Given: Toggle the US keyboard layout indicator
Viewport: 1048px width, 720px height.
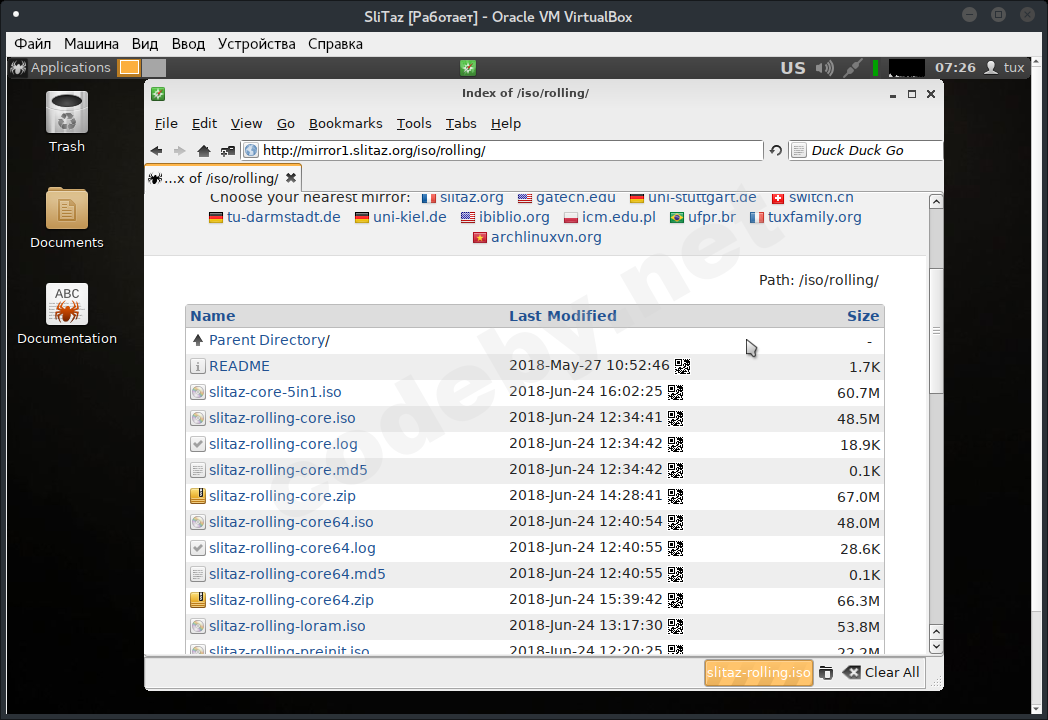Looking at the screenshot, I should click(x=793, y=68).
